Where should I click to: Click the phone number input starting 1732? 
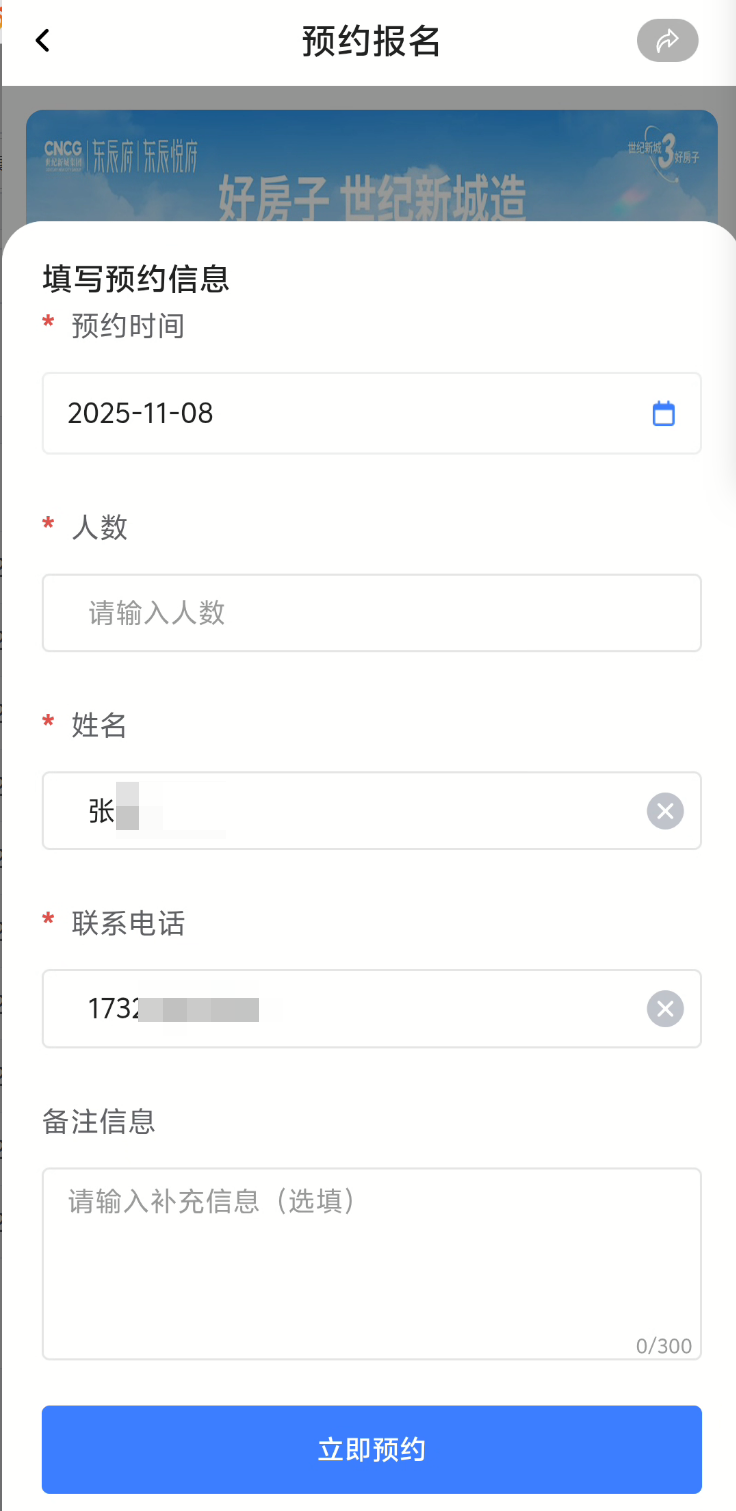[x=340, y=1008]
